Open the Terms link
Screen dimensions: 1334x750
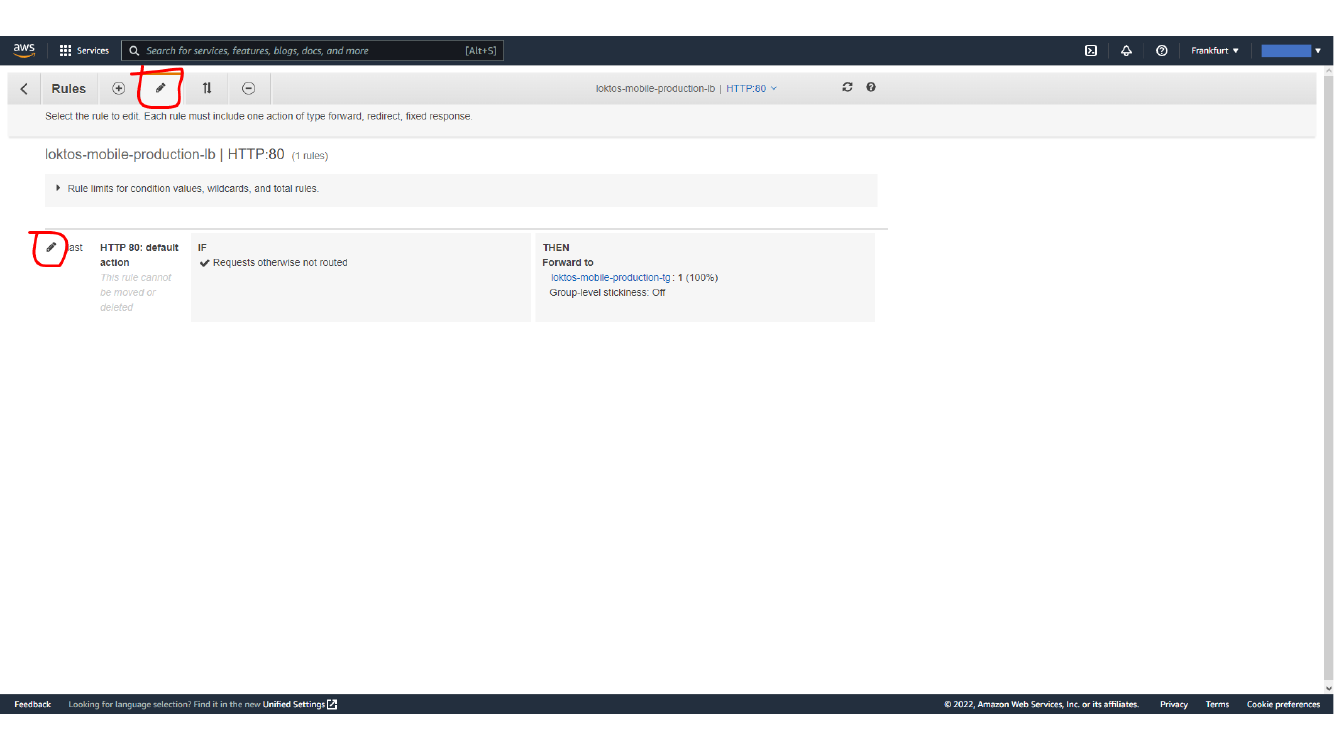tap(1217, 704)
